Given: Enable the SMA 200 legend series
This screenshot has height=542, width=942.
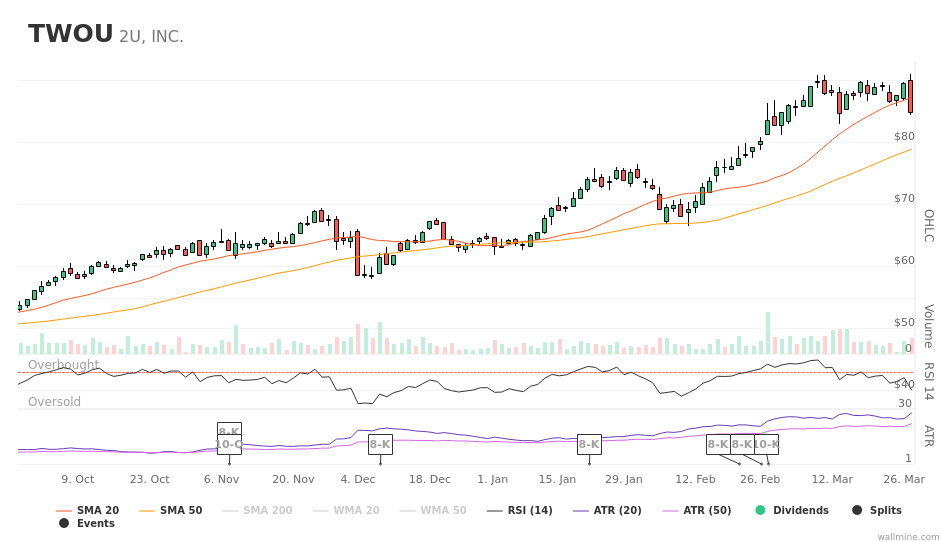Looking at the screenshot, I should [257, 510].
